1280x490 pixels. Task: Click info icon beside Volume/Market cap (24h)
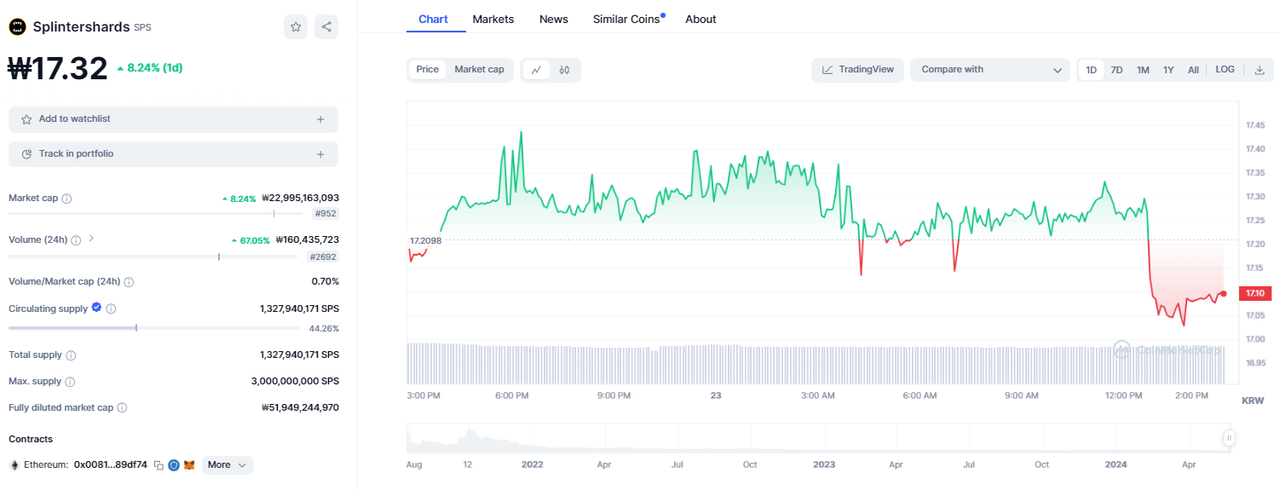pyautogui.click(x=129, y=282)
